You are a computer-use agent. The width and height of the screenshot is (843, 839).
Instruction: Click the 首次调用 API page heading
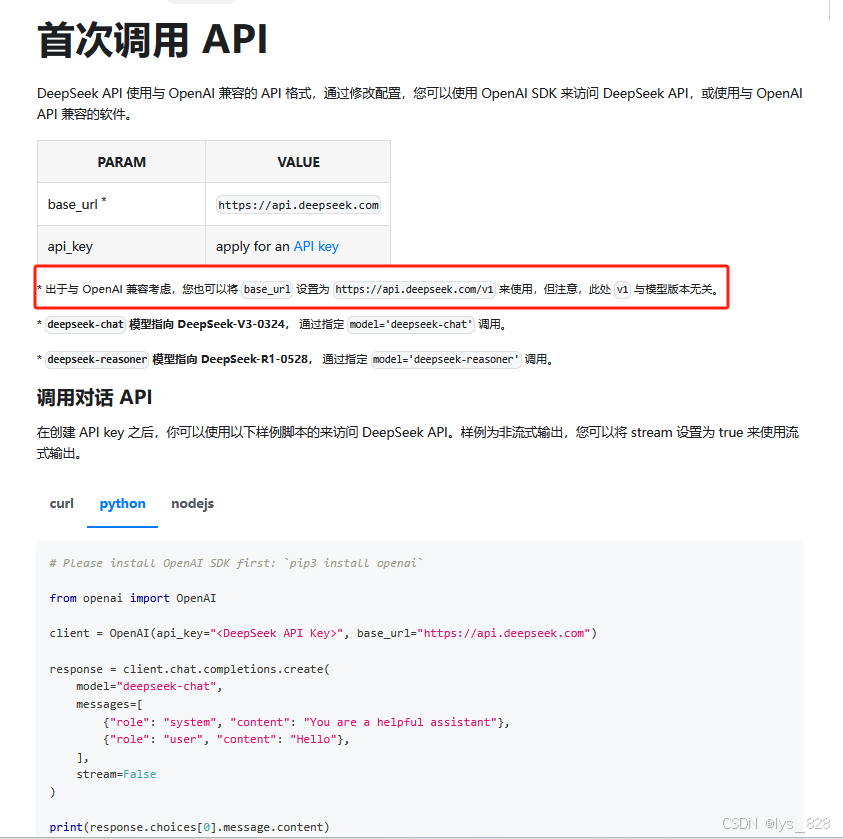pyautogui.click(x=152, y=40)
